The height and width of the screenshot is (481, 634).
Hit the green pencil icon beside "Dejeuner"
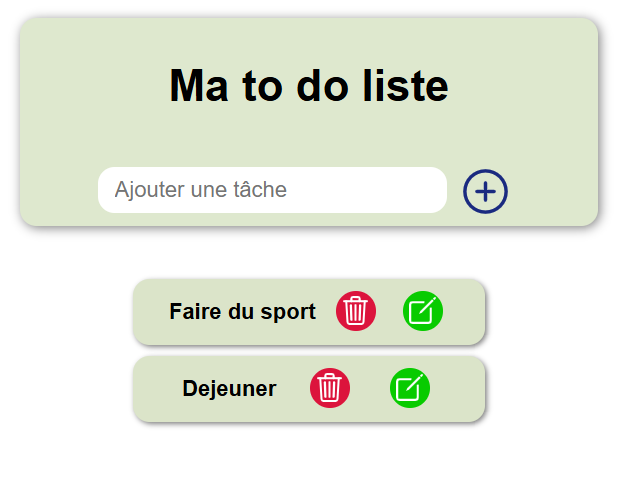tap(410, 388)
